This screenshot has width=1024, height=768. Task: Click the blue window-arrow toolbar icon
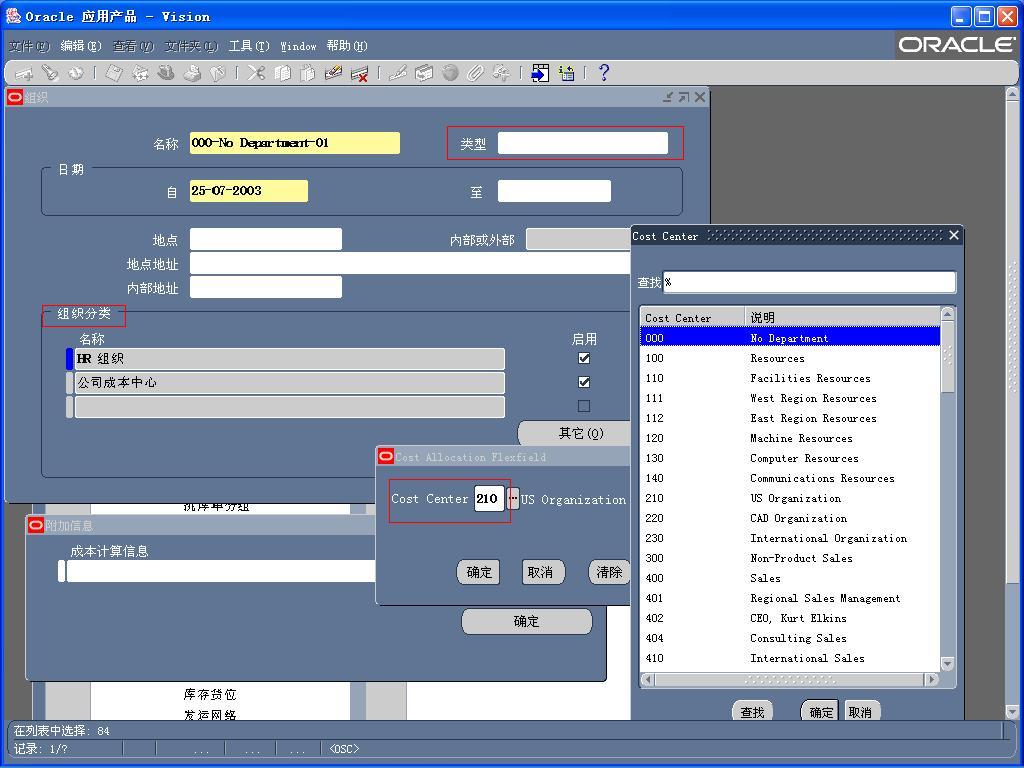(540, 73)
